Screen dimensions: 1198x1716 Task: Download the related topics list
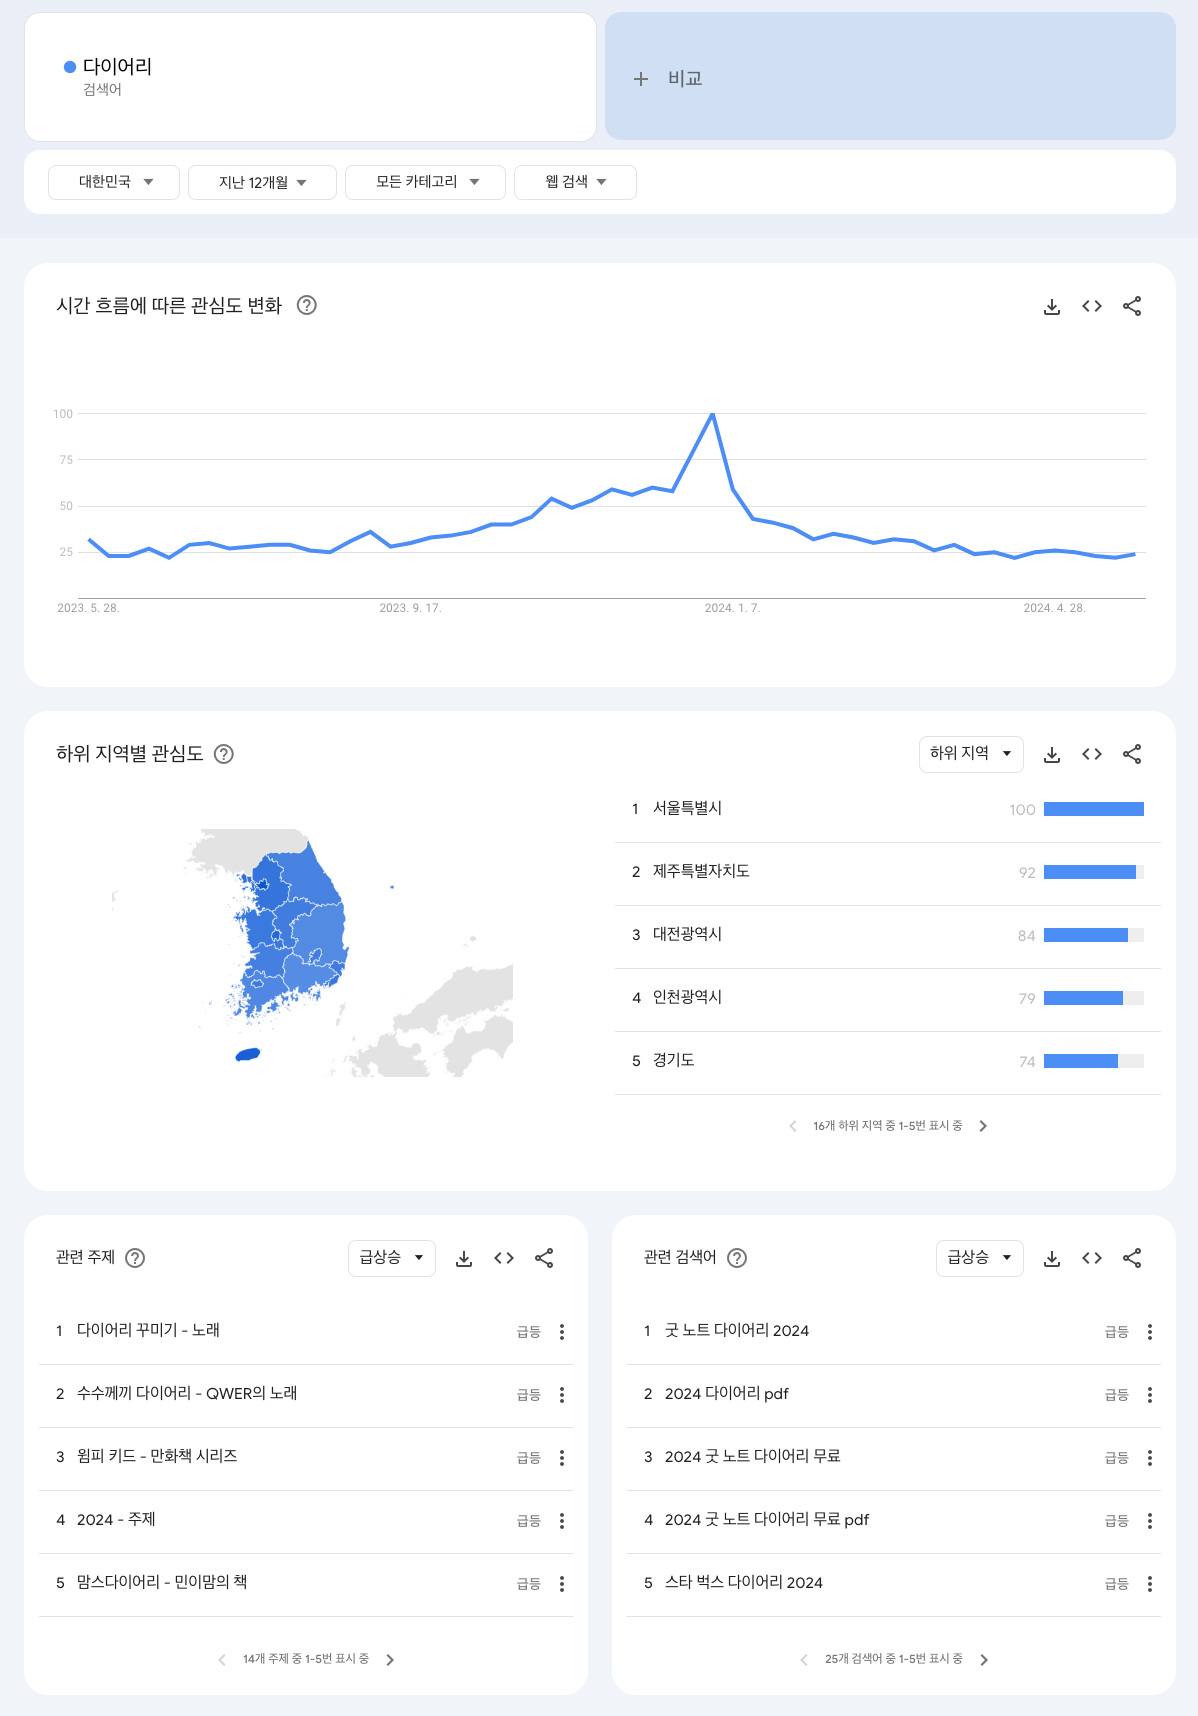coord(463,1258)
